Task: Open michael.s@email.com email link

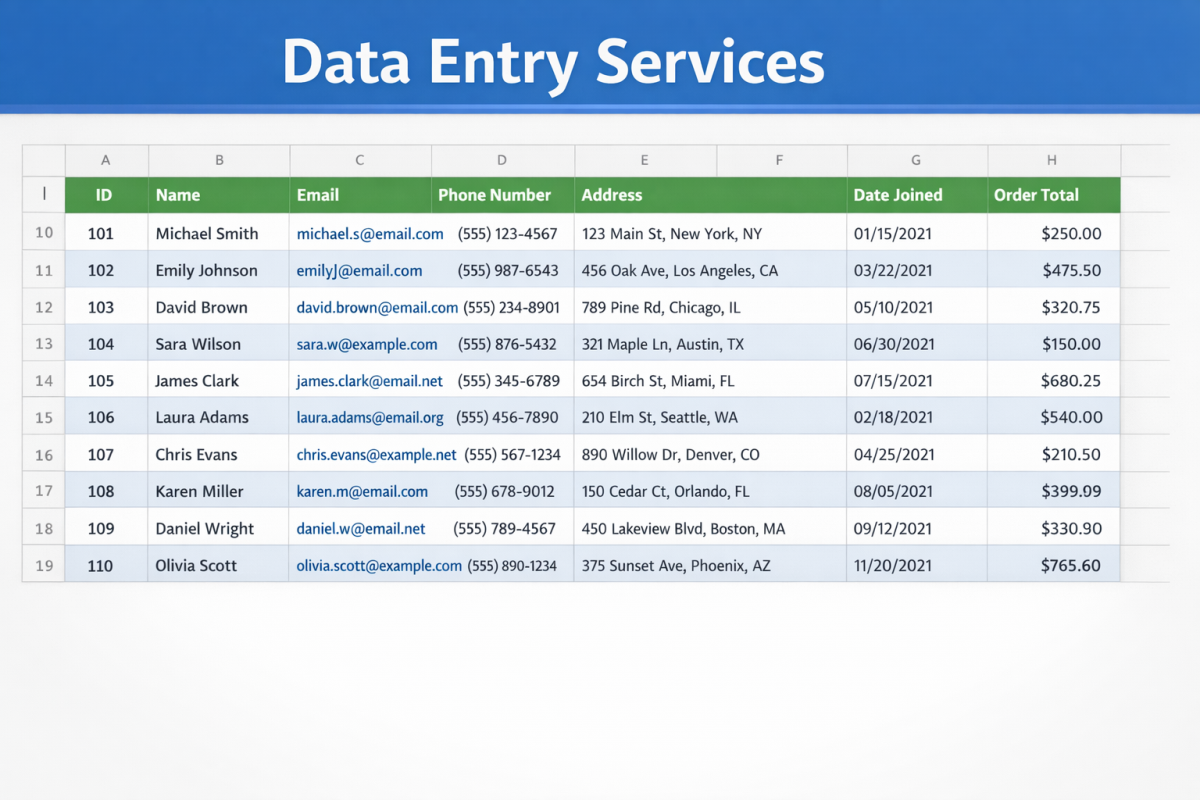Action: [370, 234]
